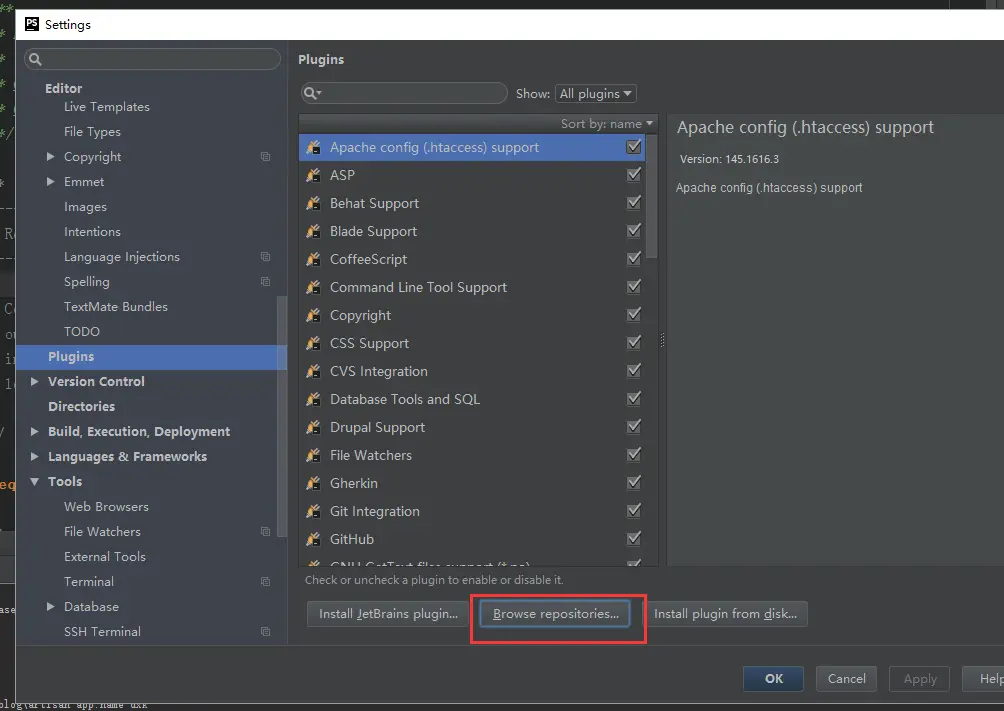The width and height of the screenshot is (1004, 711).
Task: Click project-level icon next to Spelling
Action: [x=265, y=282]
